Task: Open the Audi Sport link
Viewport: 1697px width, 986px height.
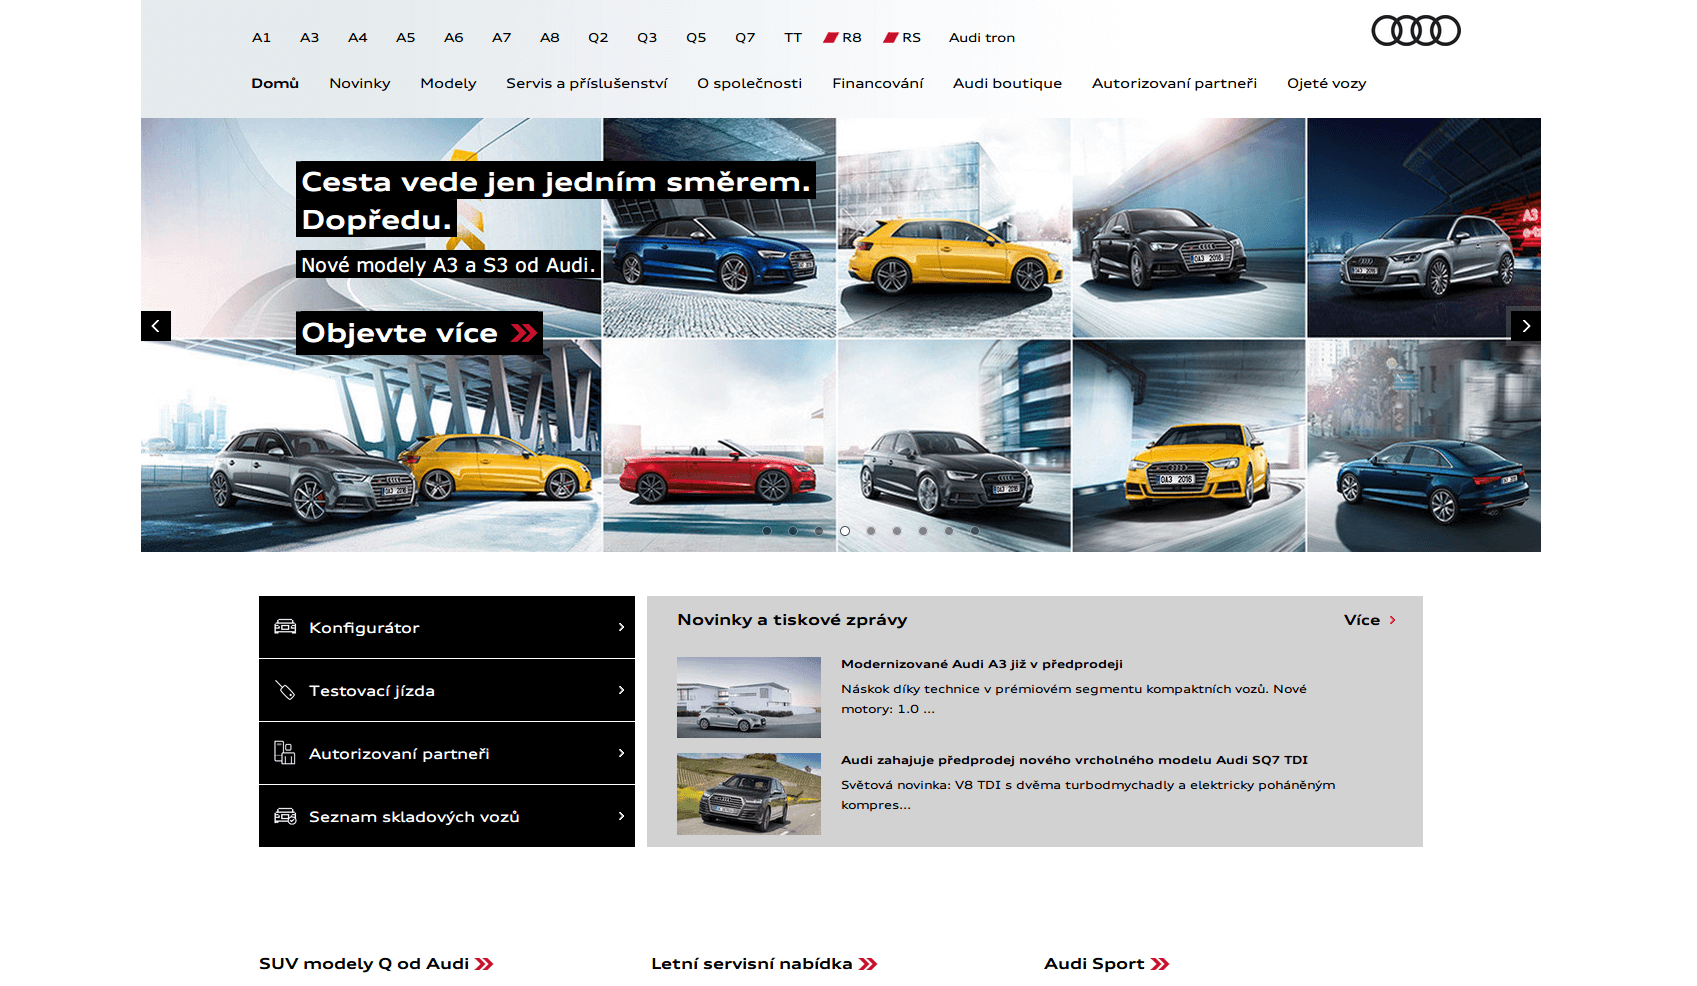Action: [x=1107, y=964]
